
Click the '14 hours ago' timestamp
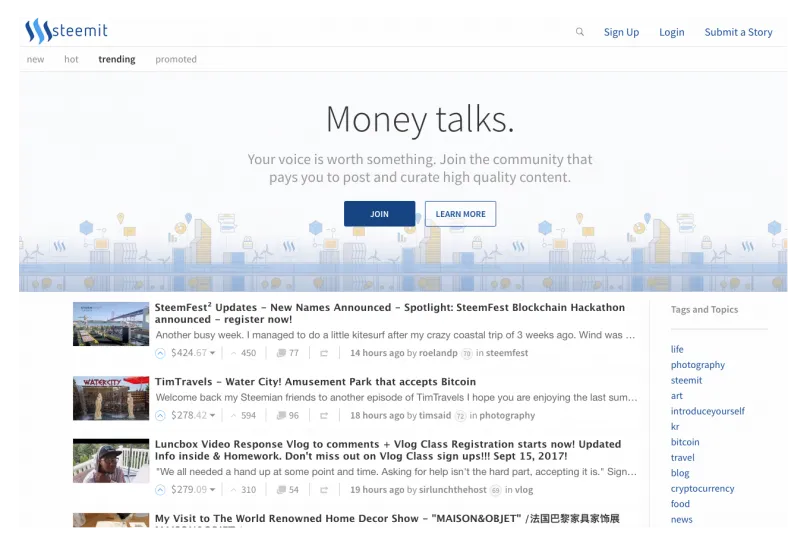pos(377,353)
